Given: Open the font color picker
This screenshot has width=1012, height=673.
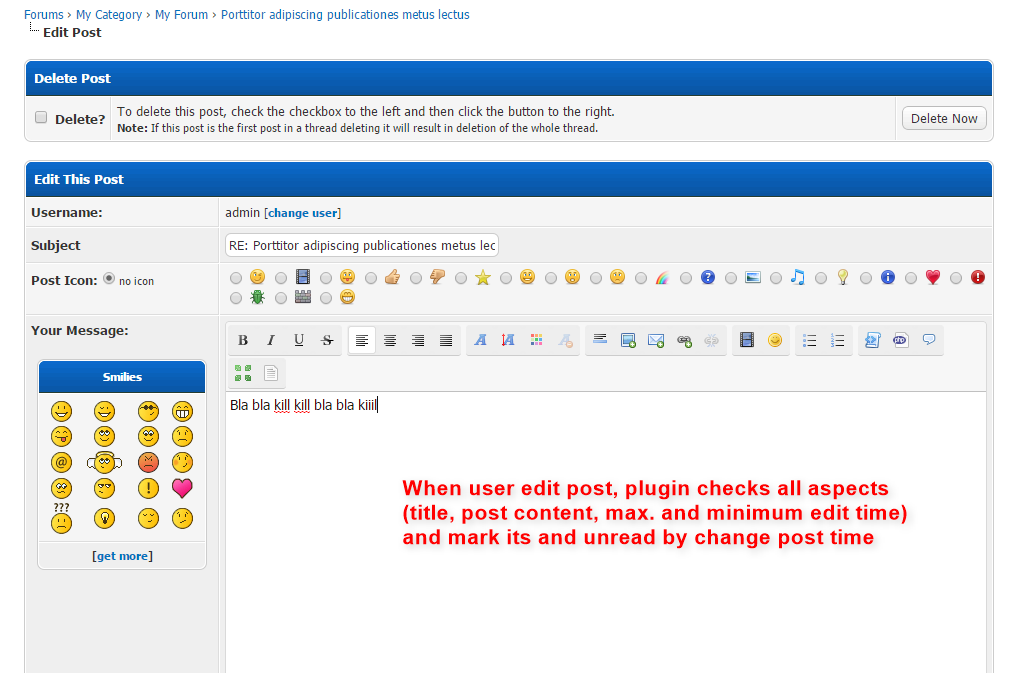Looking at the screenshot, I should tap(537, 341).
